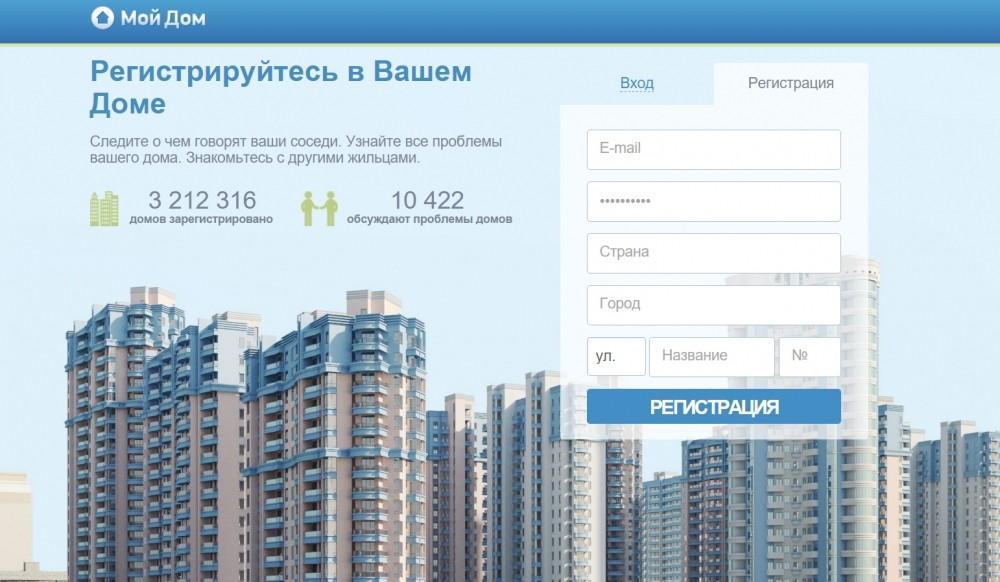Image resolution: width=1000 pixels, height=582 pixels.
Task: Click the house logo icon in header
Action: (x=102, y=18)
